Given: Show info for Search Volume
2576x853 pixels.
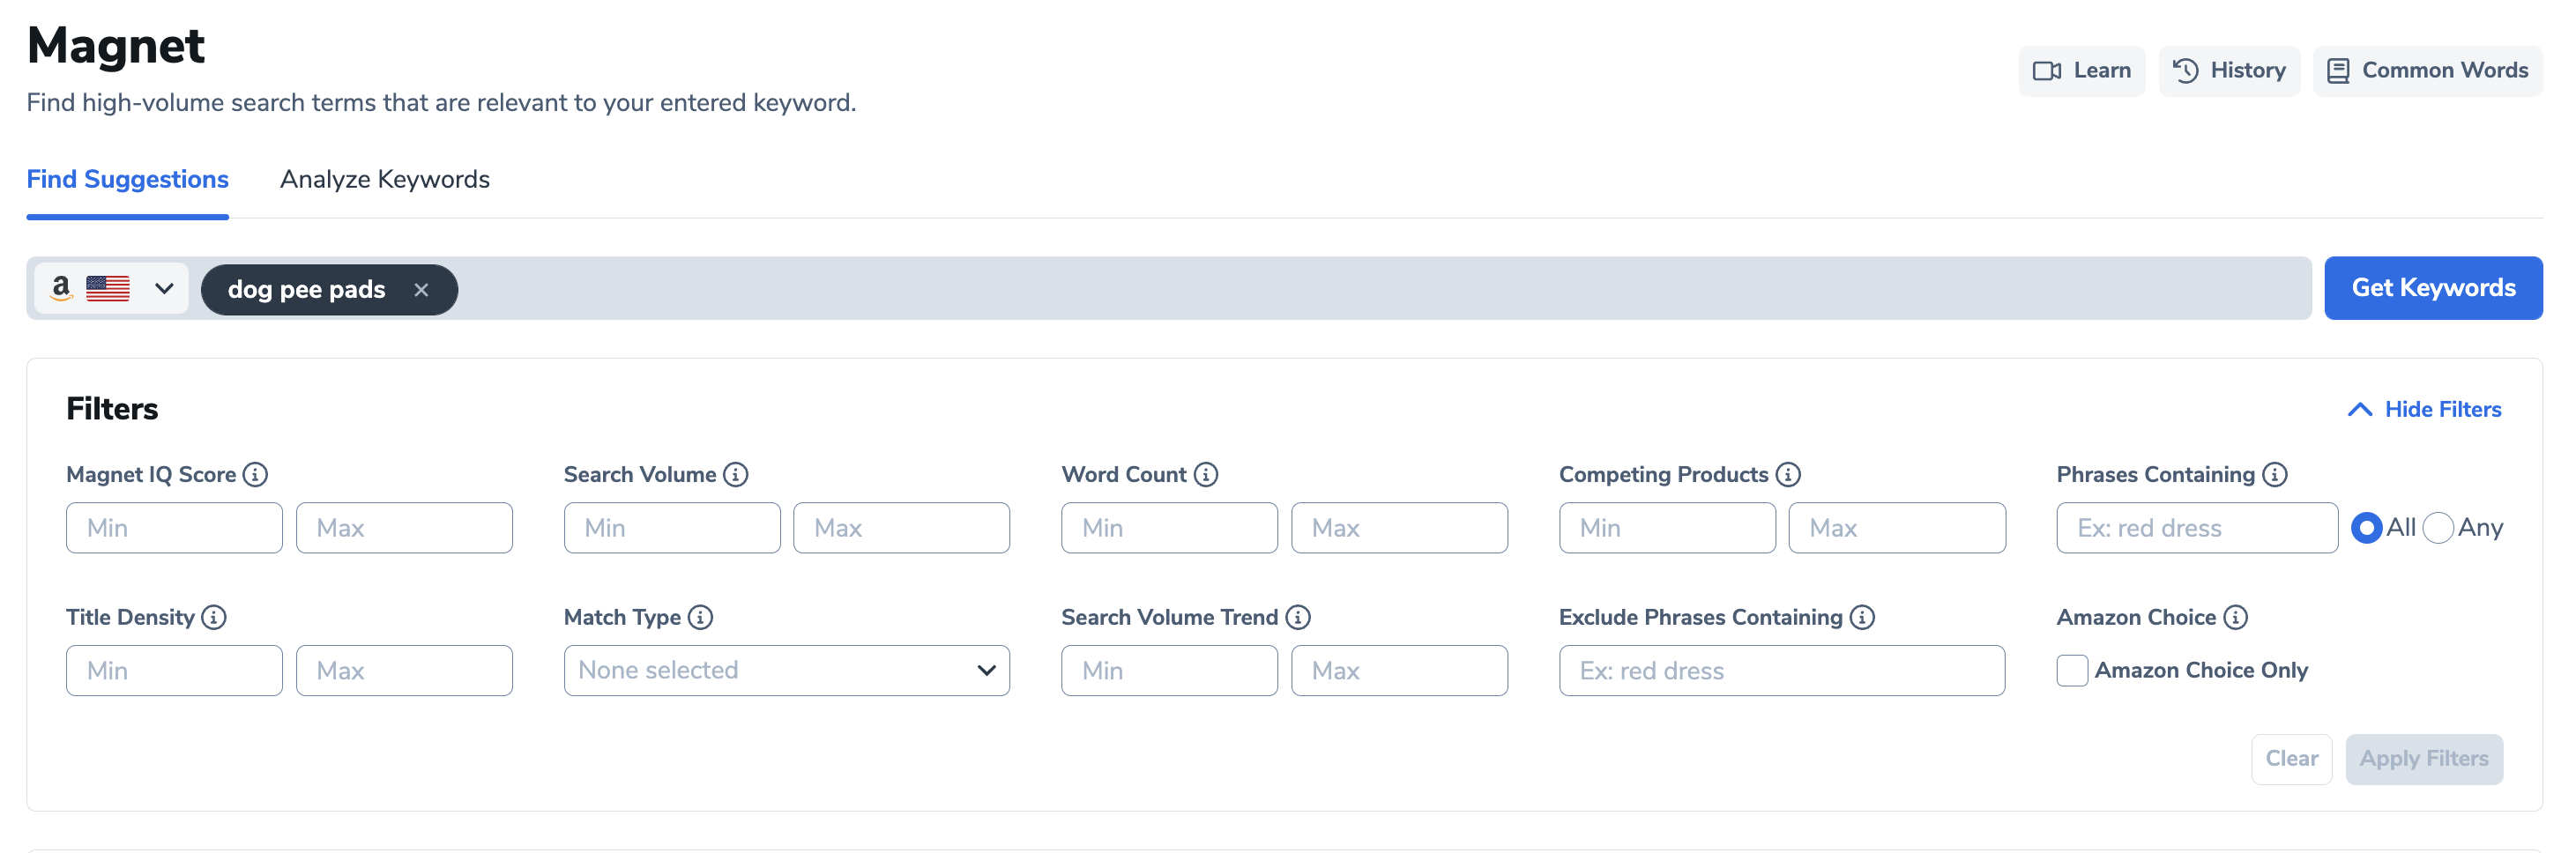Looking at the screenshot, I should 736,475.
